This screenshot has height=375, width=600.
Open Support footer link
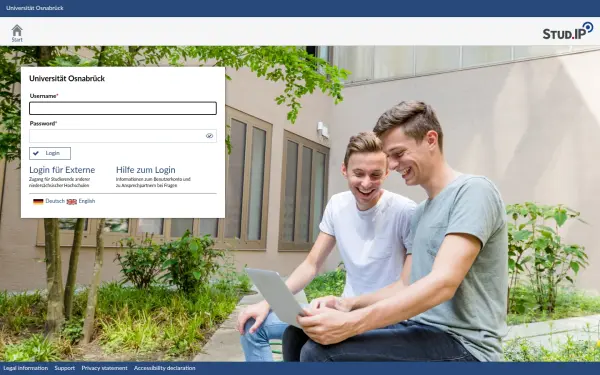tap(65, 368)
